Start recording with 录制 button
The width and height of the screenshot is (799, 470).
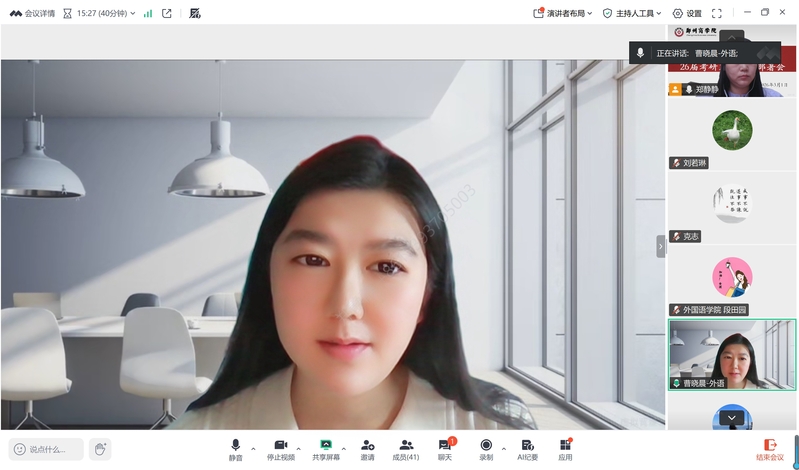(x=486, y=449)
